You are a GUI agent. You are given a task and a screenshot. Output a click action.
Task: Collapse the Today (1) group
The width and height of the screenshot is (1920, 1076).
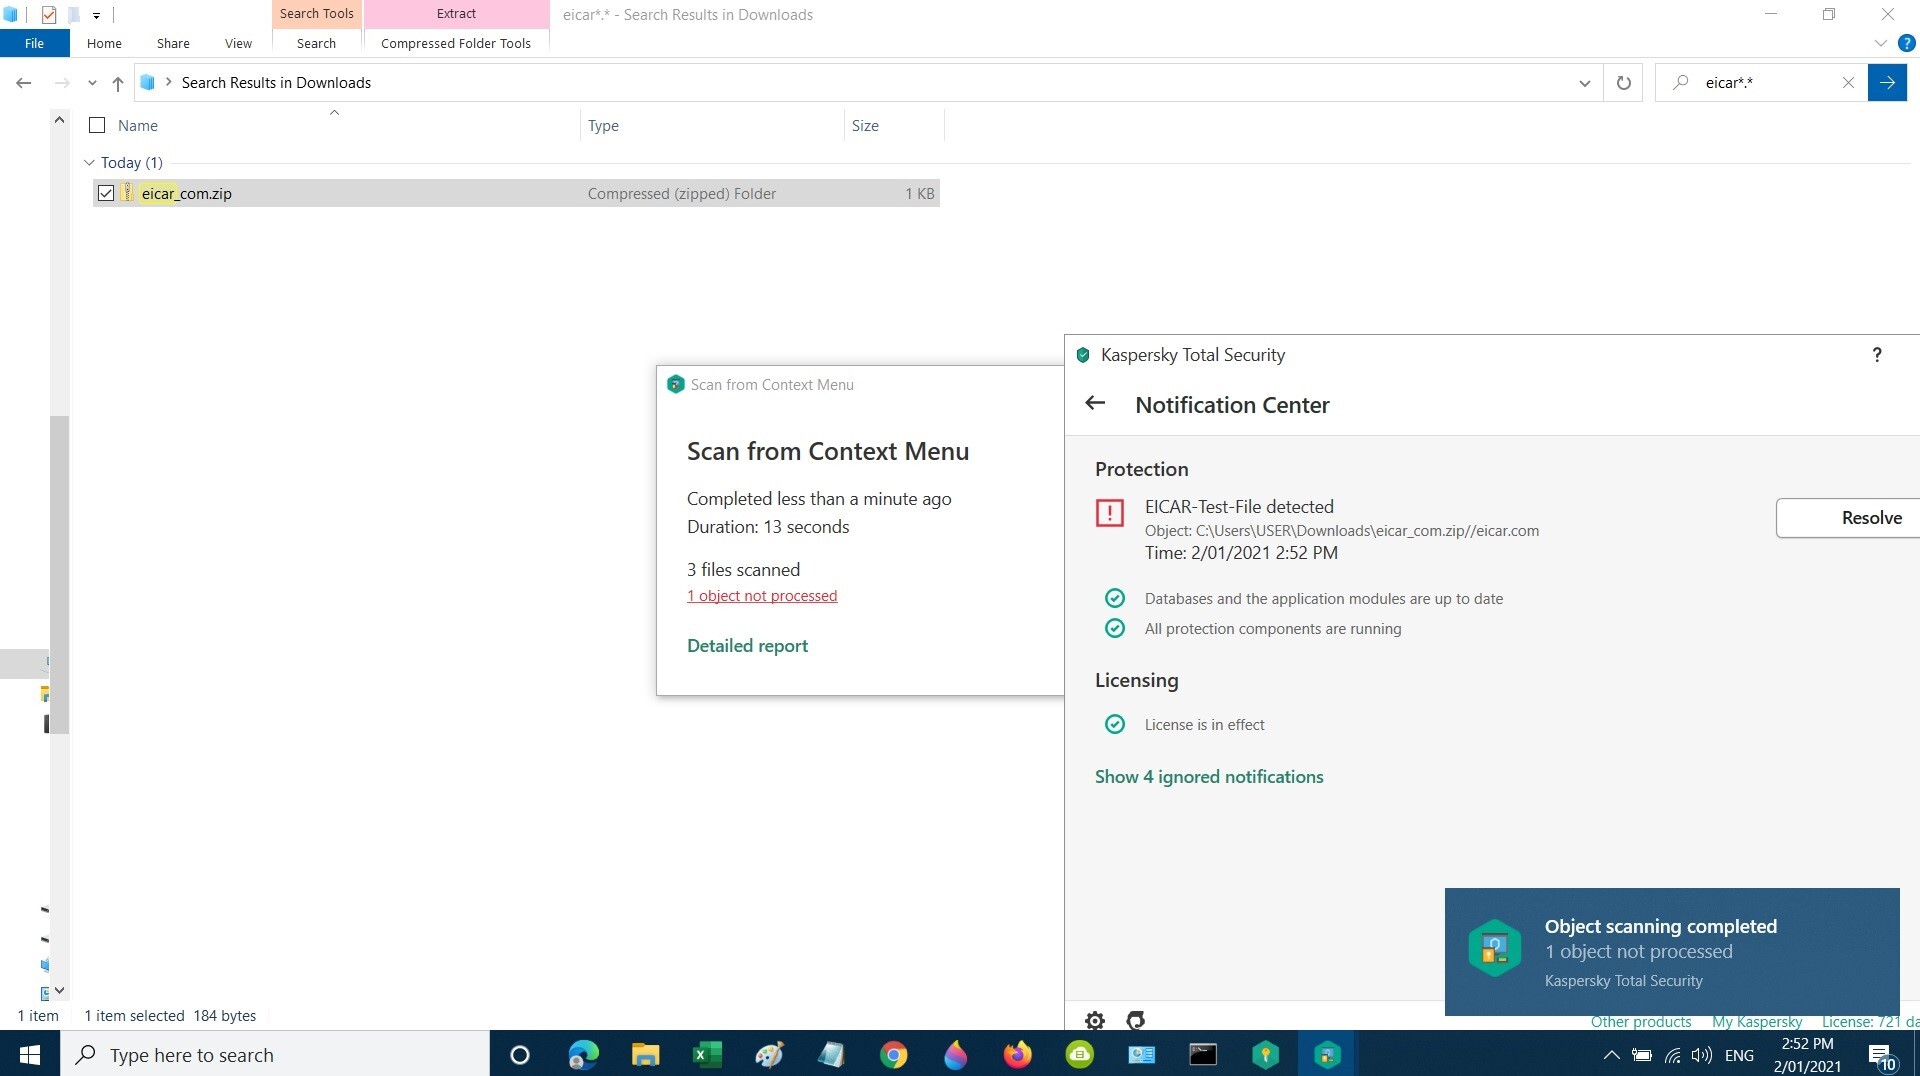(89, 162)
